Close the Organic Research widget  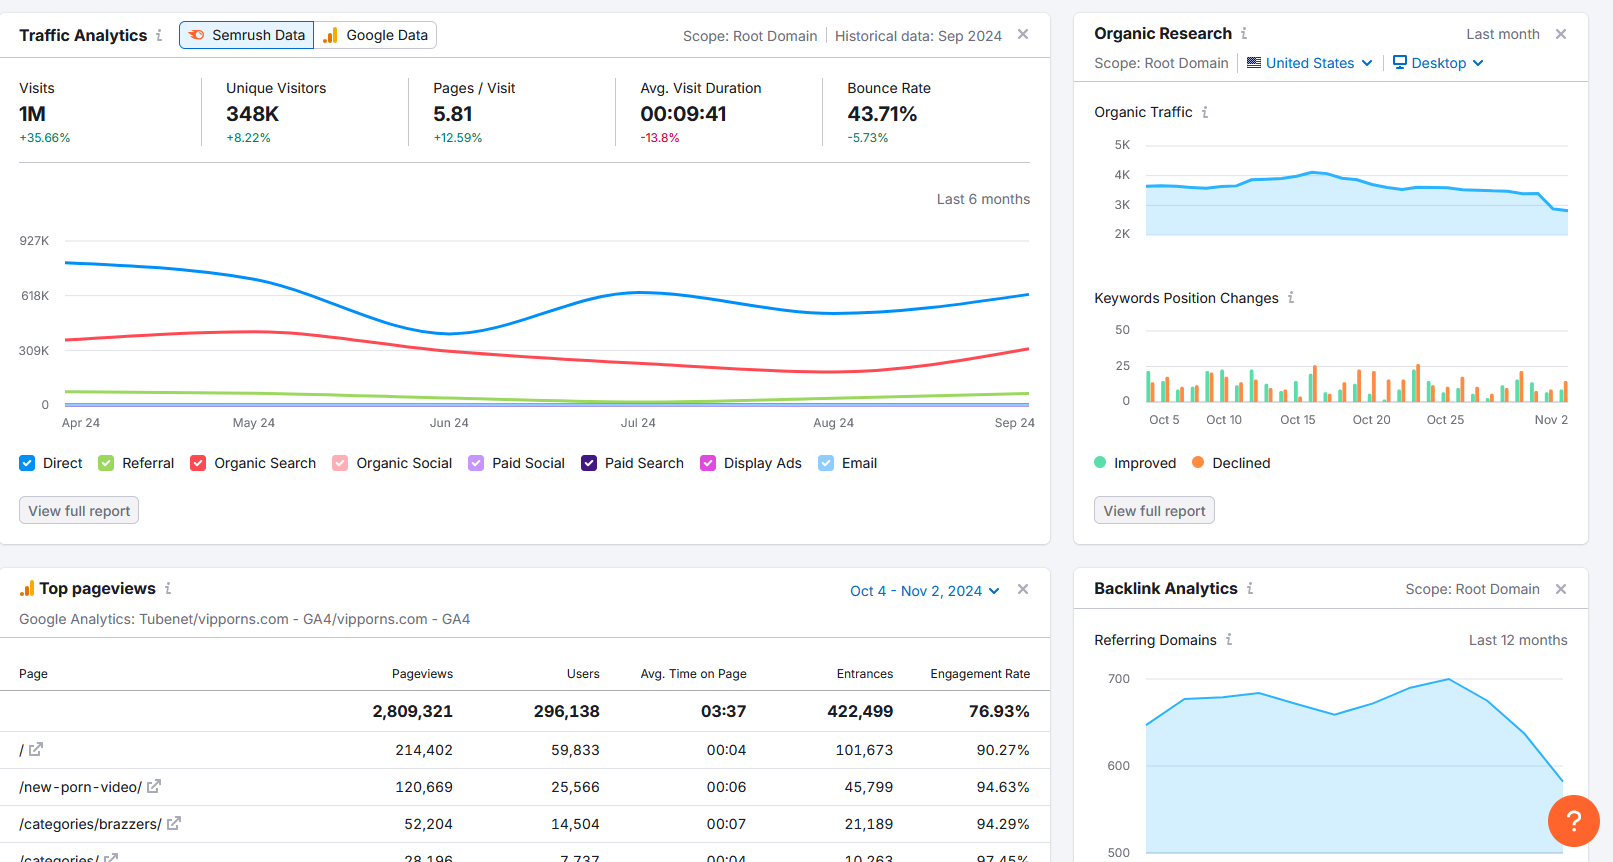1561,34
